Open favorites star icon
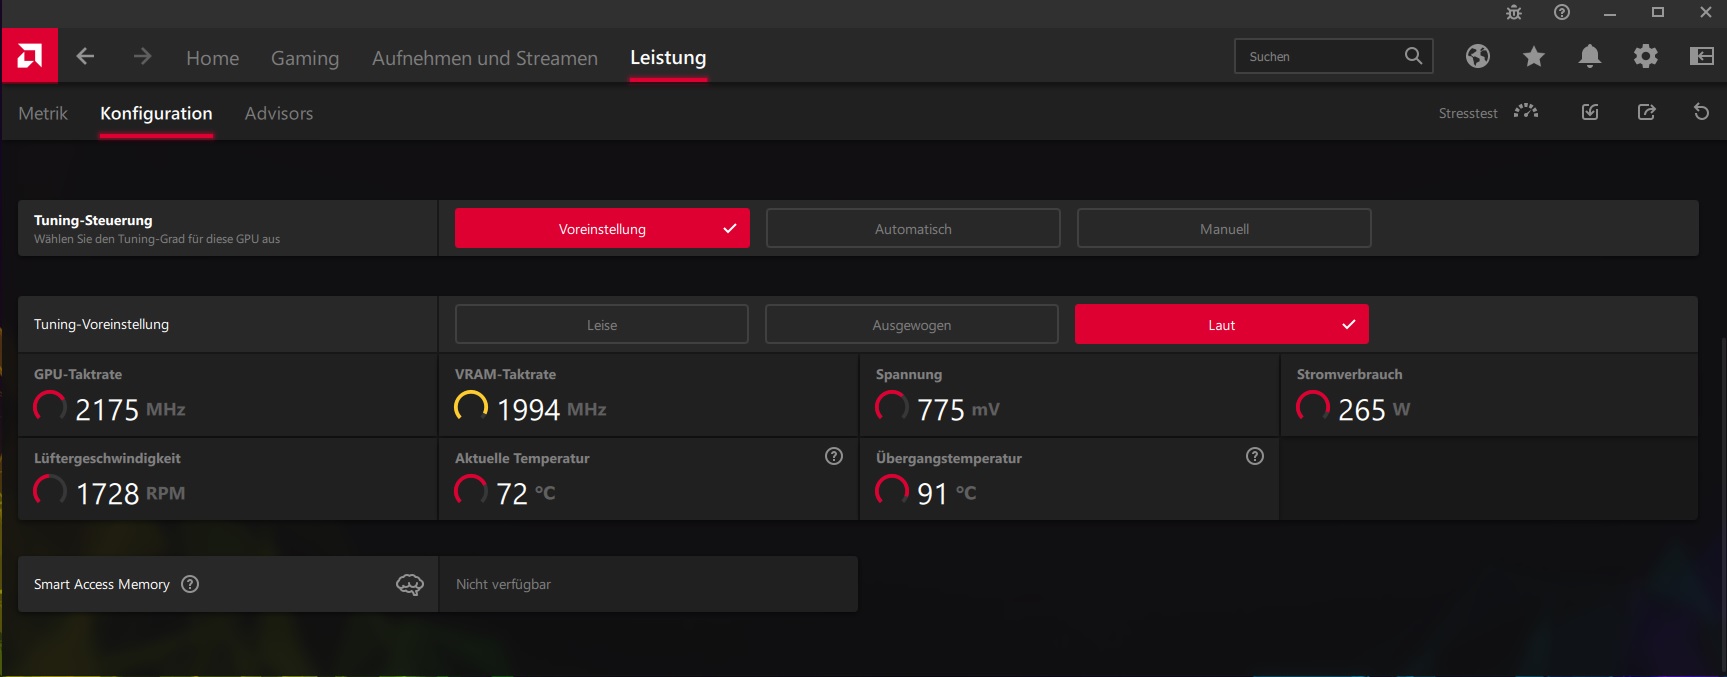 point(1534,57)
